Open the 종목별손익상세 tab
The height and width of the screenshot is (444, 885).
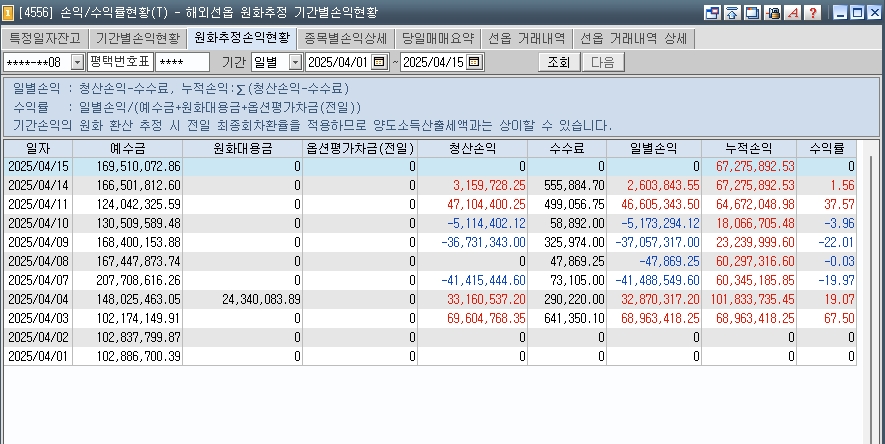(345, 38)
